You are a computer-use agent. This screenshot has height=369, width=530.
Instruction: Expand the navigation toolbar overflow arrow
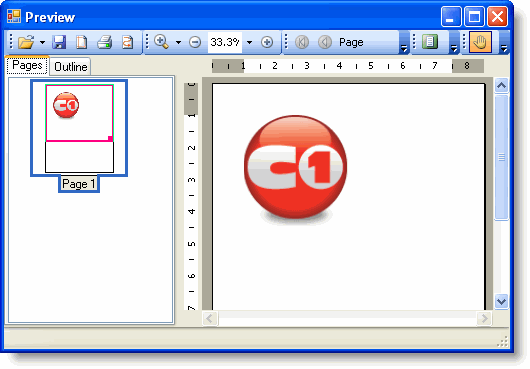coord(404,49)
